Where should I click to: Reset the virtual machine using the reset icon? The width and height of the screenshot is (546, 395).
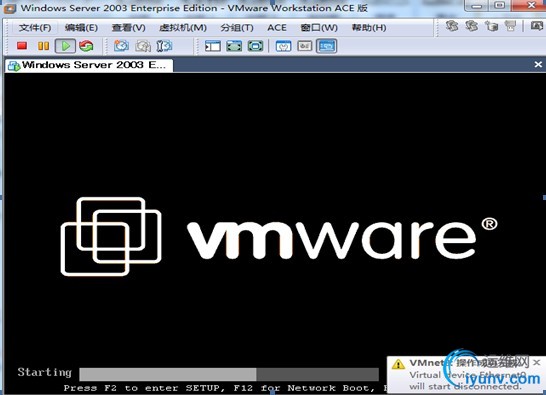click(x=86, y=46)
